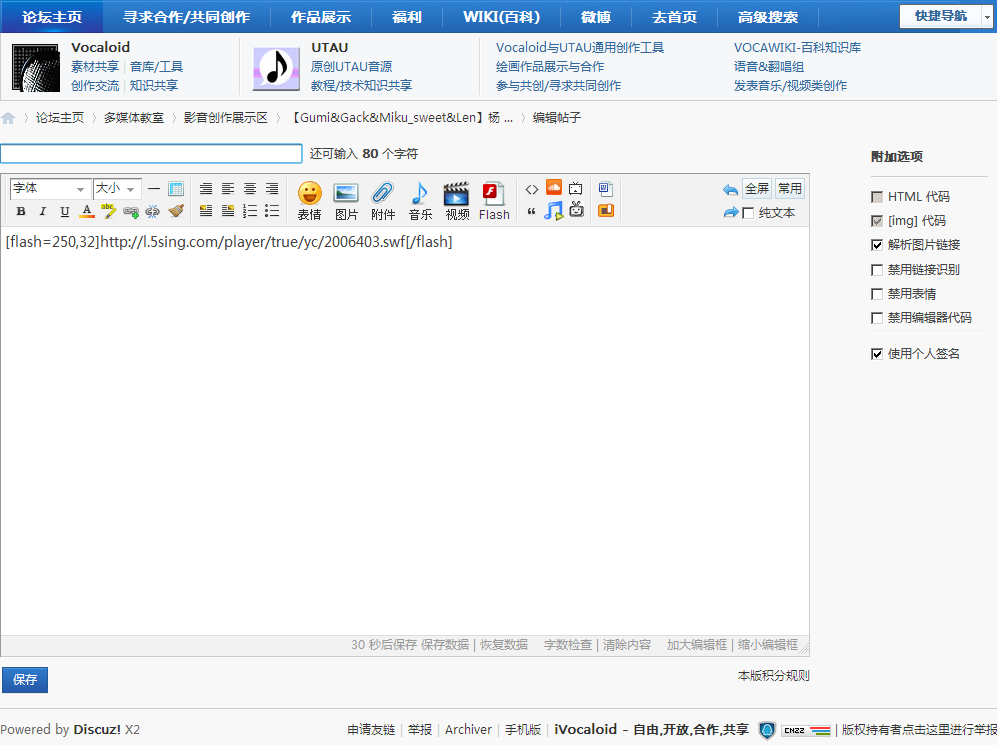
Task: Go to 作品展示 nav tab
Action: [321, 17]
